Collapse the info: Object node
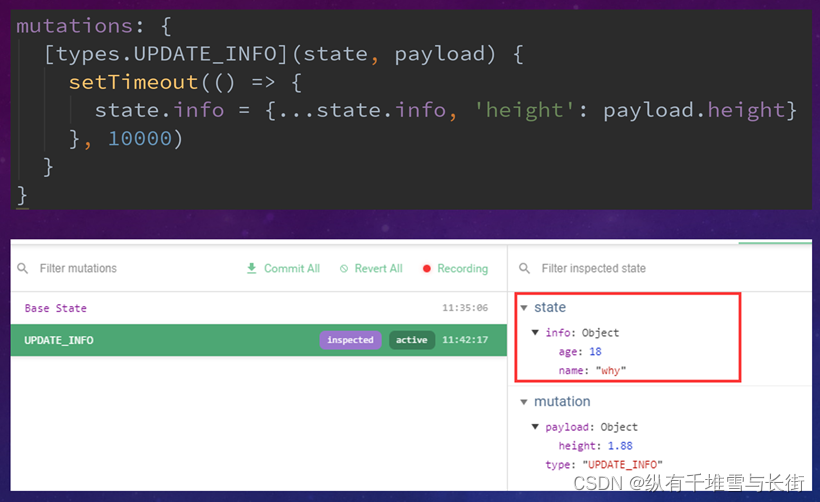The width and height of the screenshot is (820, 502). (535, 332)
